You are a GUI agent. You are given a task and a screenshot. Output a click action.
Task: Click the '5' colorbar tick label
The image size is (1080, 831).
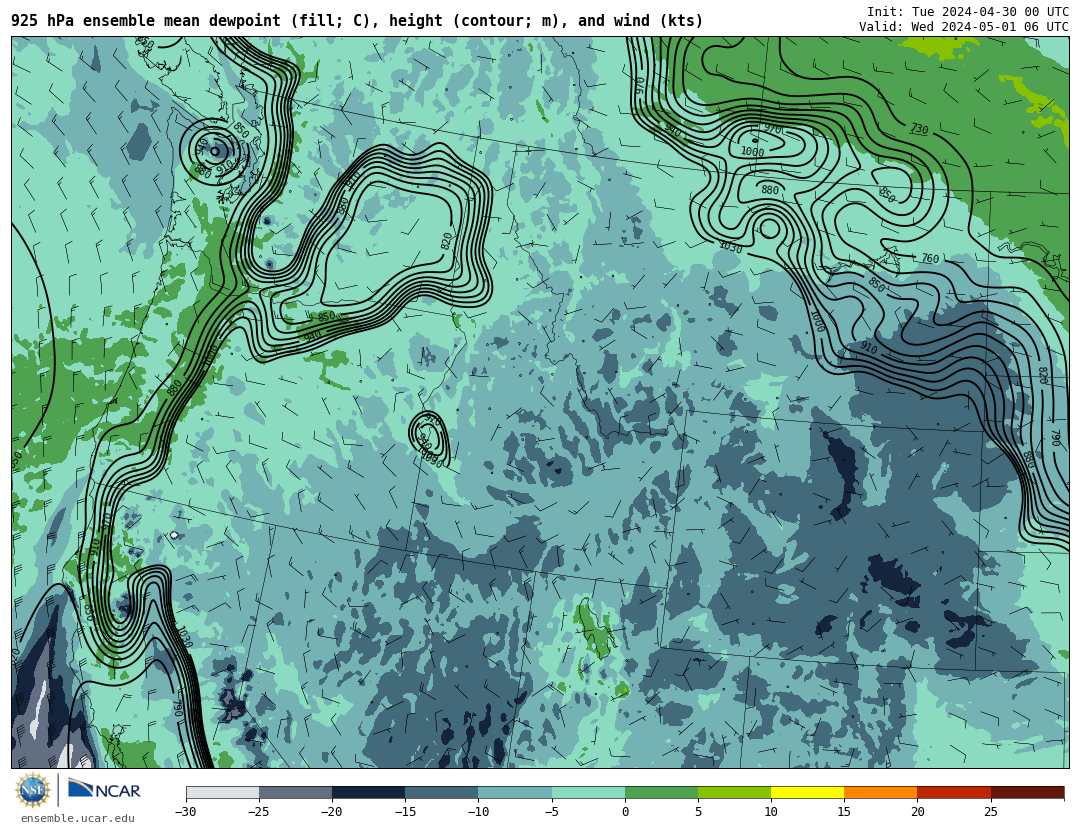698,812
